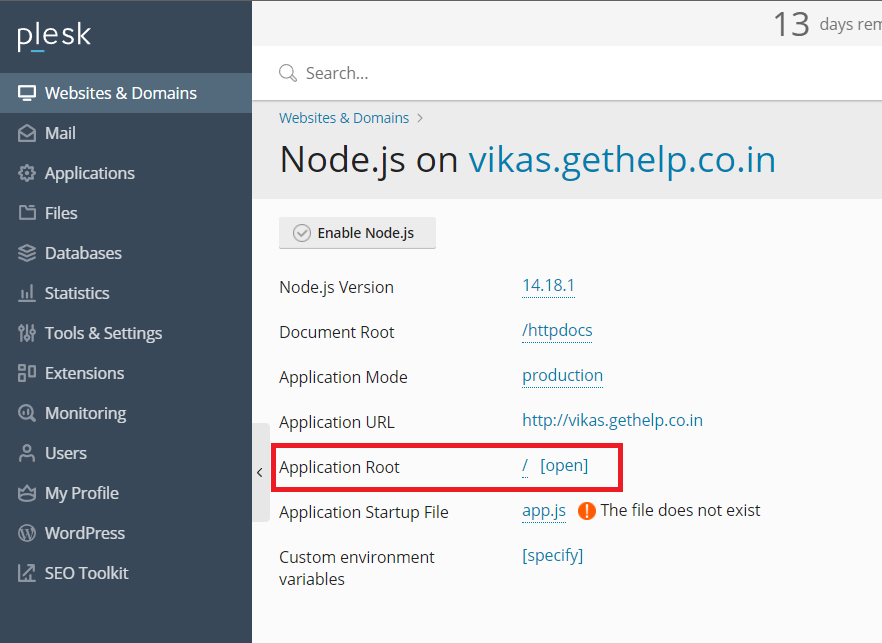Click the 13 days remaining notice
This screenshot has width=882, height=643.
pyautogui.click(x=828, y=24)
